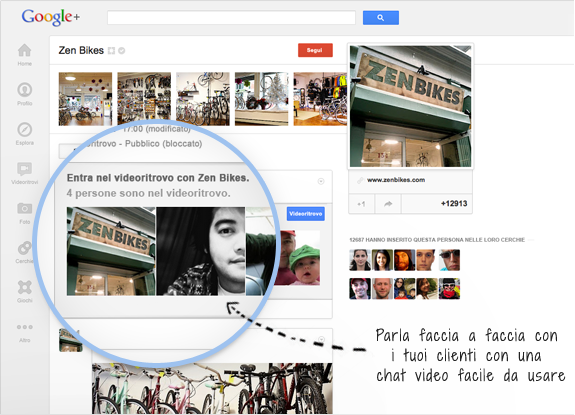
Task: Click the blue search magnifier button
Action: click(x=381, y=18)
